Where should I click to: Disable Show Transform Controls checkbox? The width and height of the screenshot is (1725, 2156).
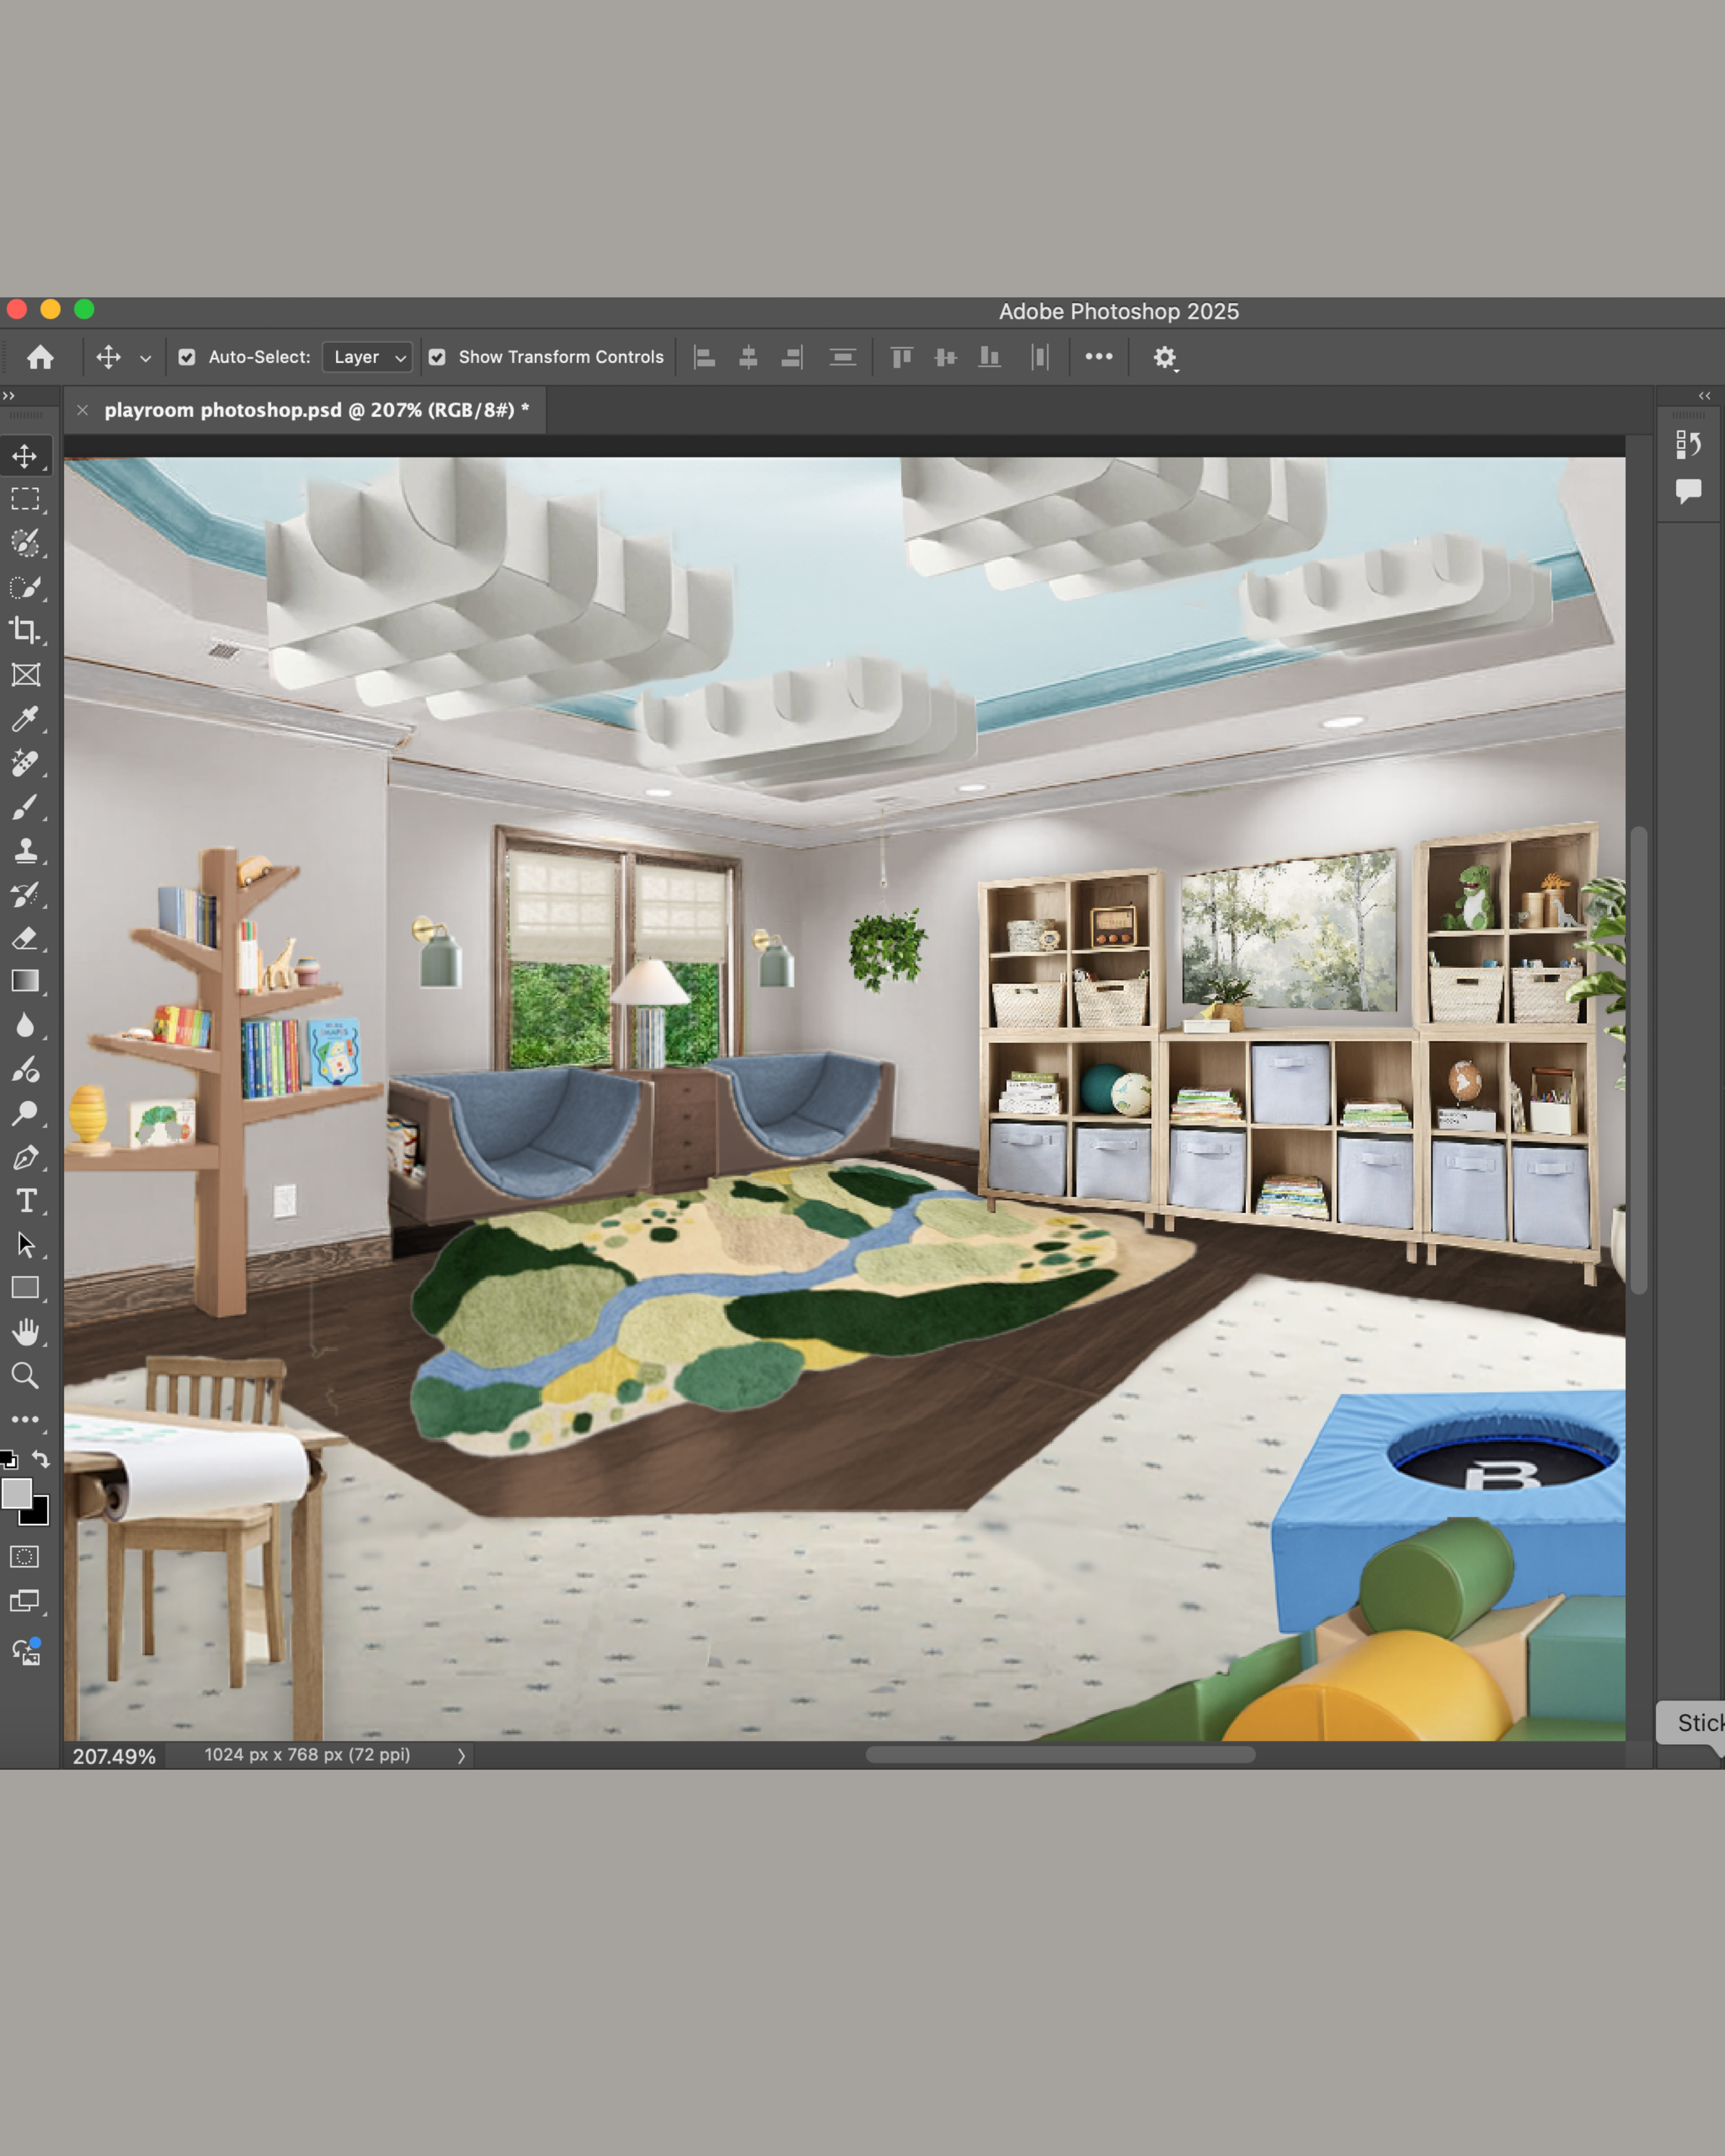[437, 357]
